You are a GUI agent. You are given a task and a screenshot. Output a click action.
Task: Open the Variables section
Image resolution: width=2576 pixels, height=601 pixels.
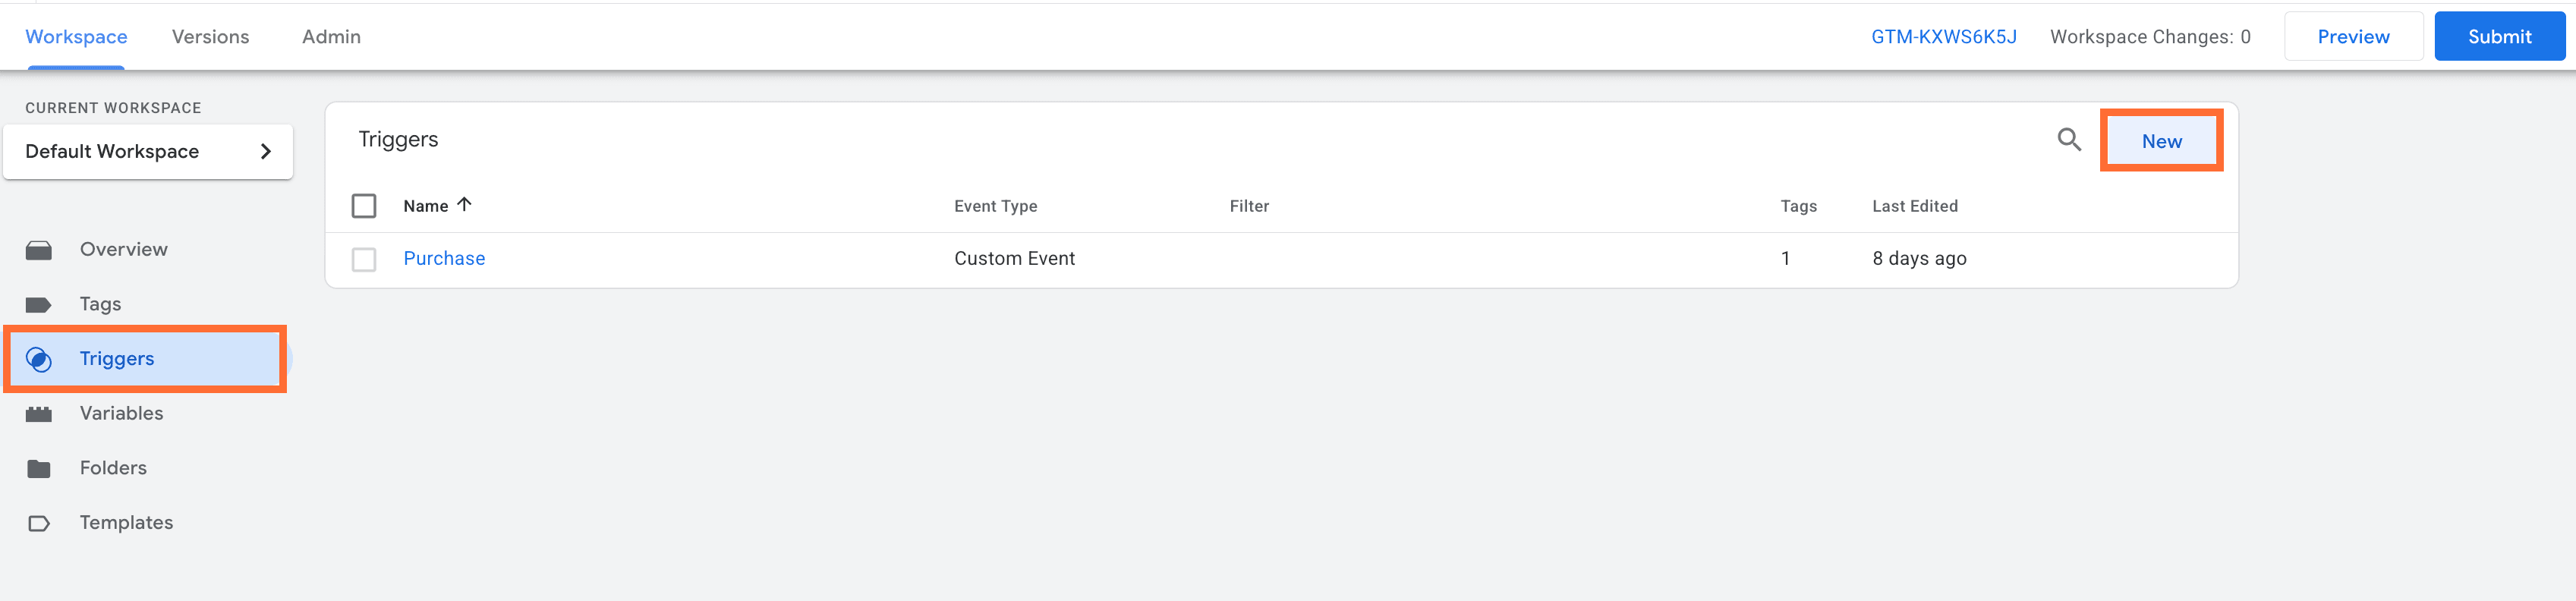click(x=121, y=413)
